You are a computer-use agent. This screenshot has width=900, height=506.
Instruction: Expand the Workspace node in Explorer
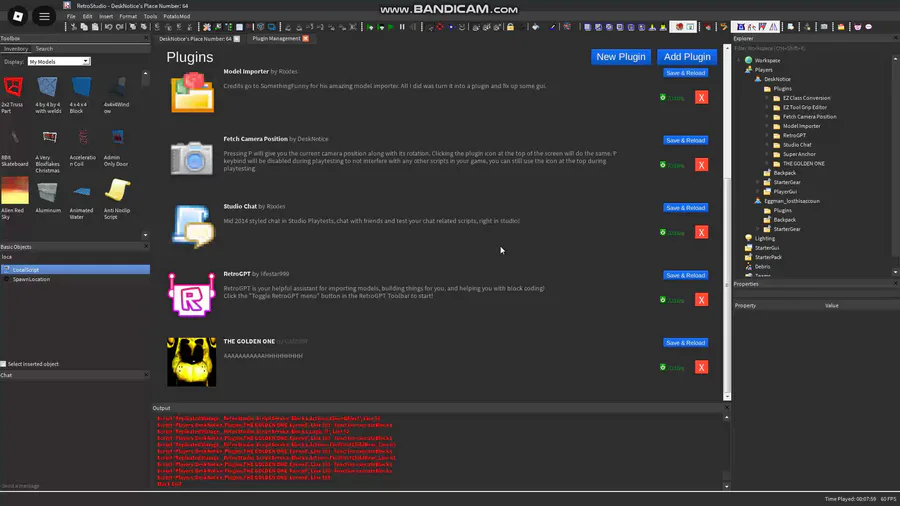tap(739, 60)
